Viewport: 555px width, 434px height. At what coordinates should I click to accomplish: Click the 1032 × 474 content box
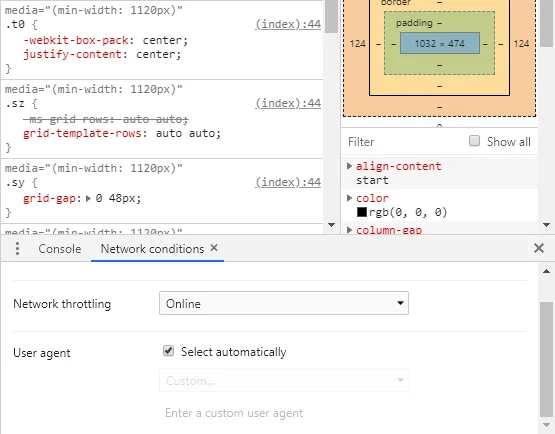[x=440, y=44]
